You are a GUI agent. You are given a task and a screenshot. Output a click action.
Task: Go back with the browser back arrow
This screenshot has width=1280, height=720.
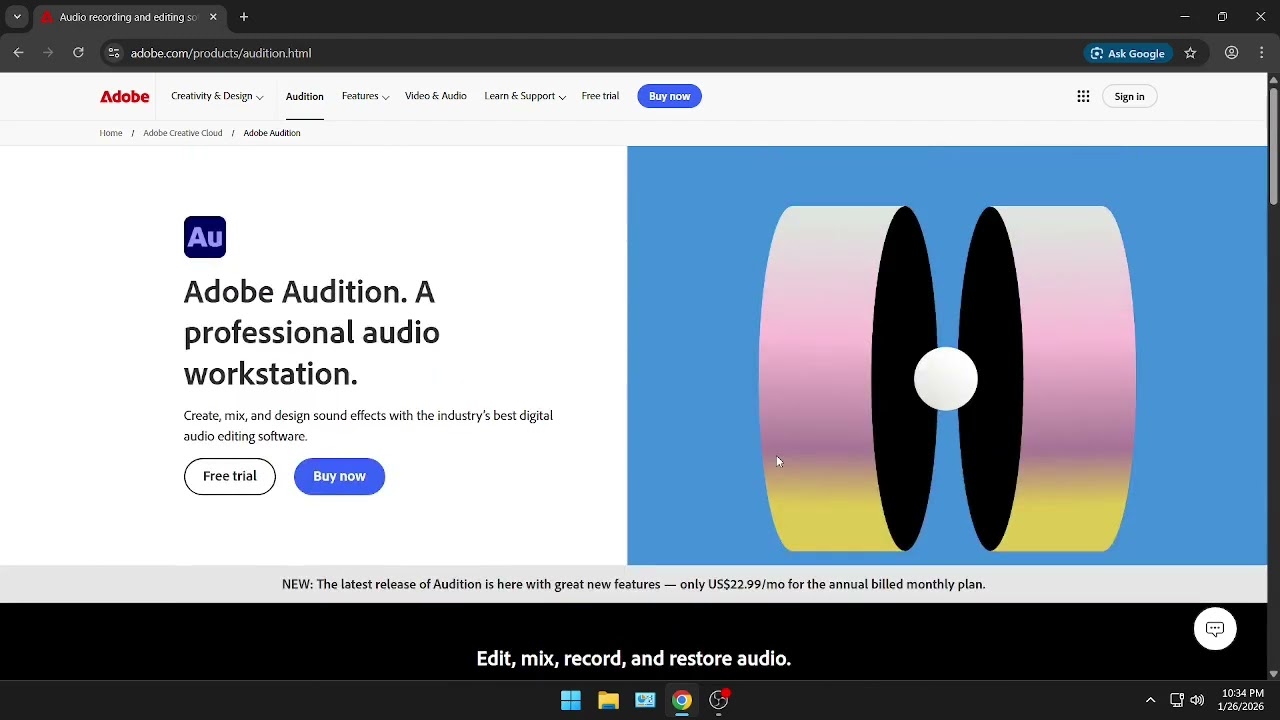point(18,53)
